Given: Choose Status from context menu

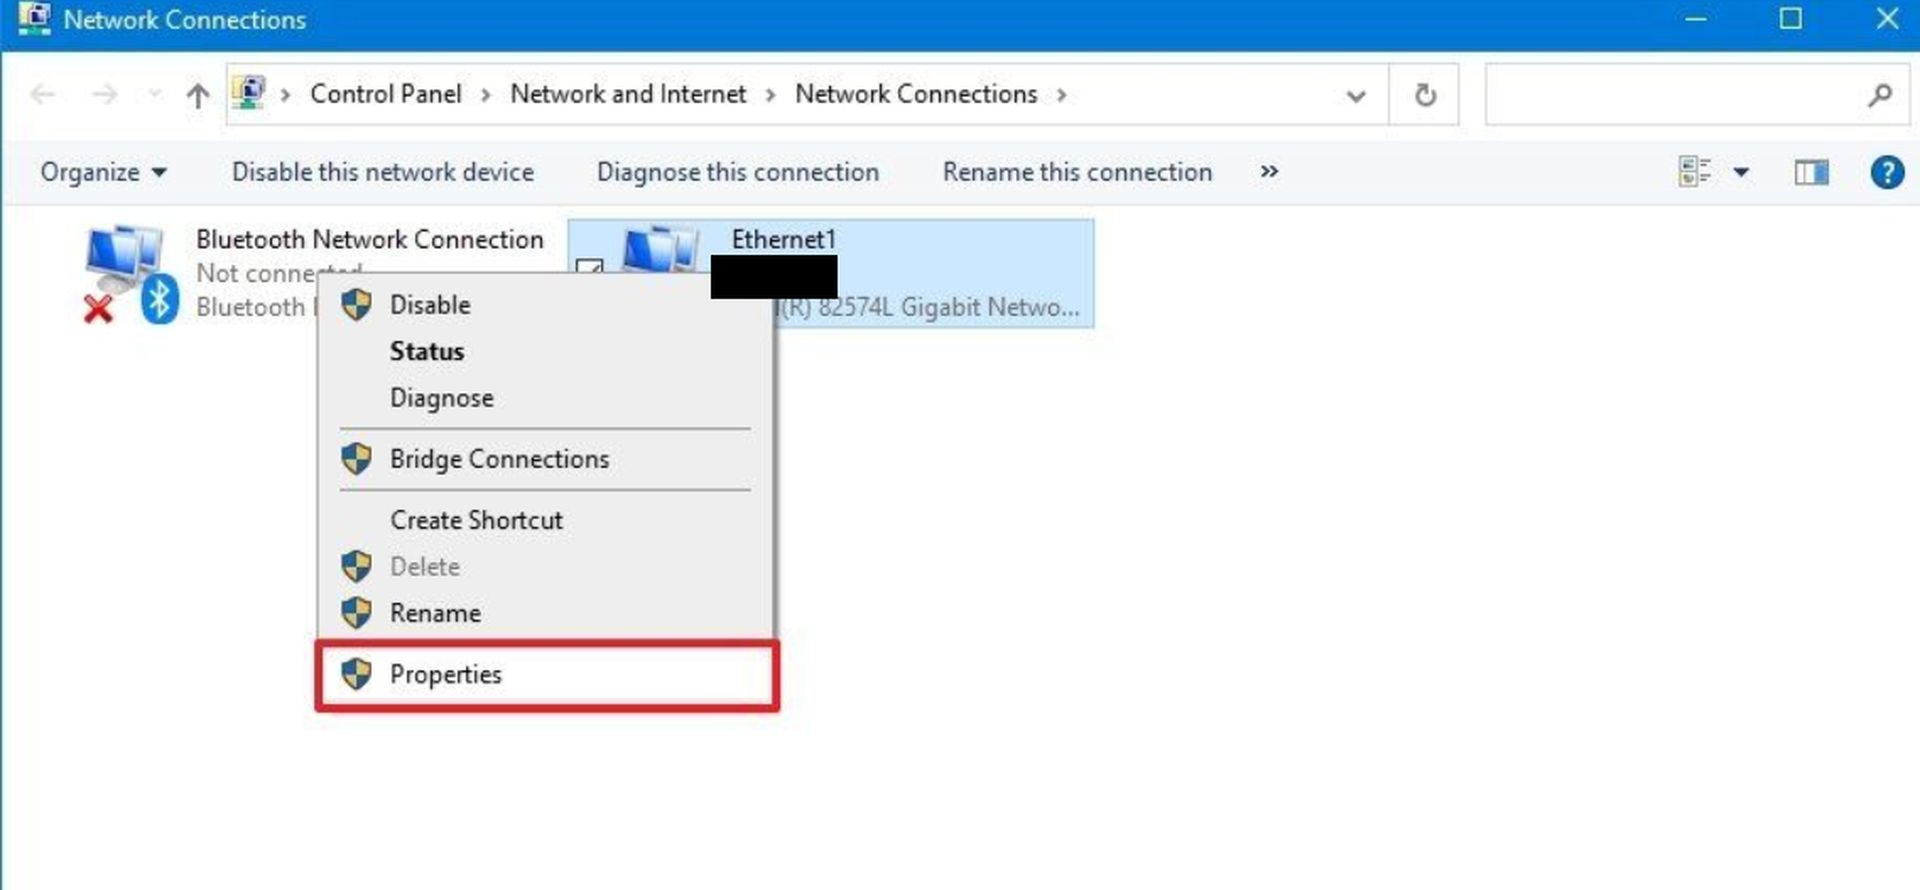Looking at the screenshot, I should click(546, 351).
